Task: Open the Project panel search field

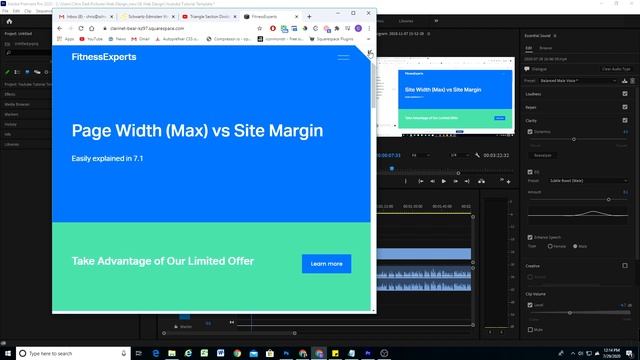Action: coord(29,53)
